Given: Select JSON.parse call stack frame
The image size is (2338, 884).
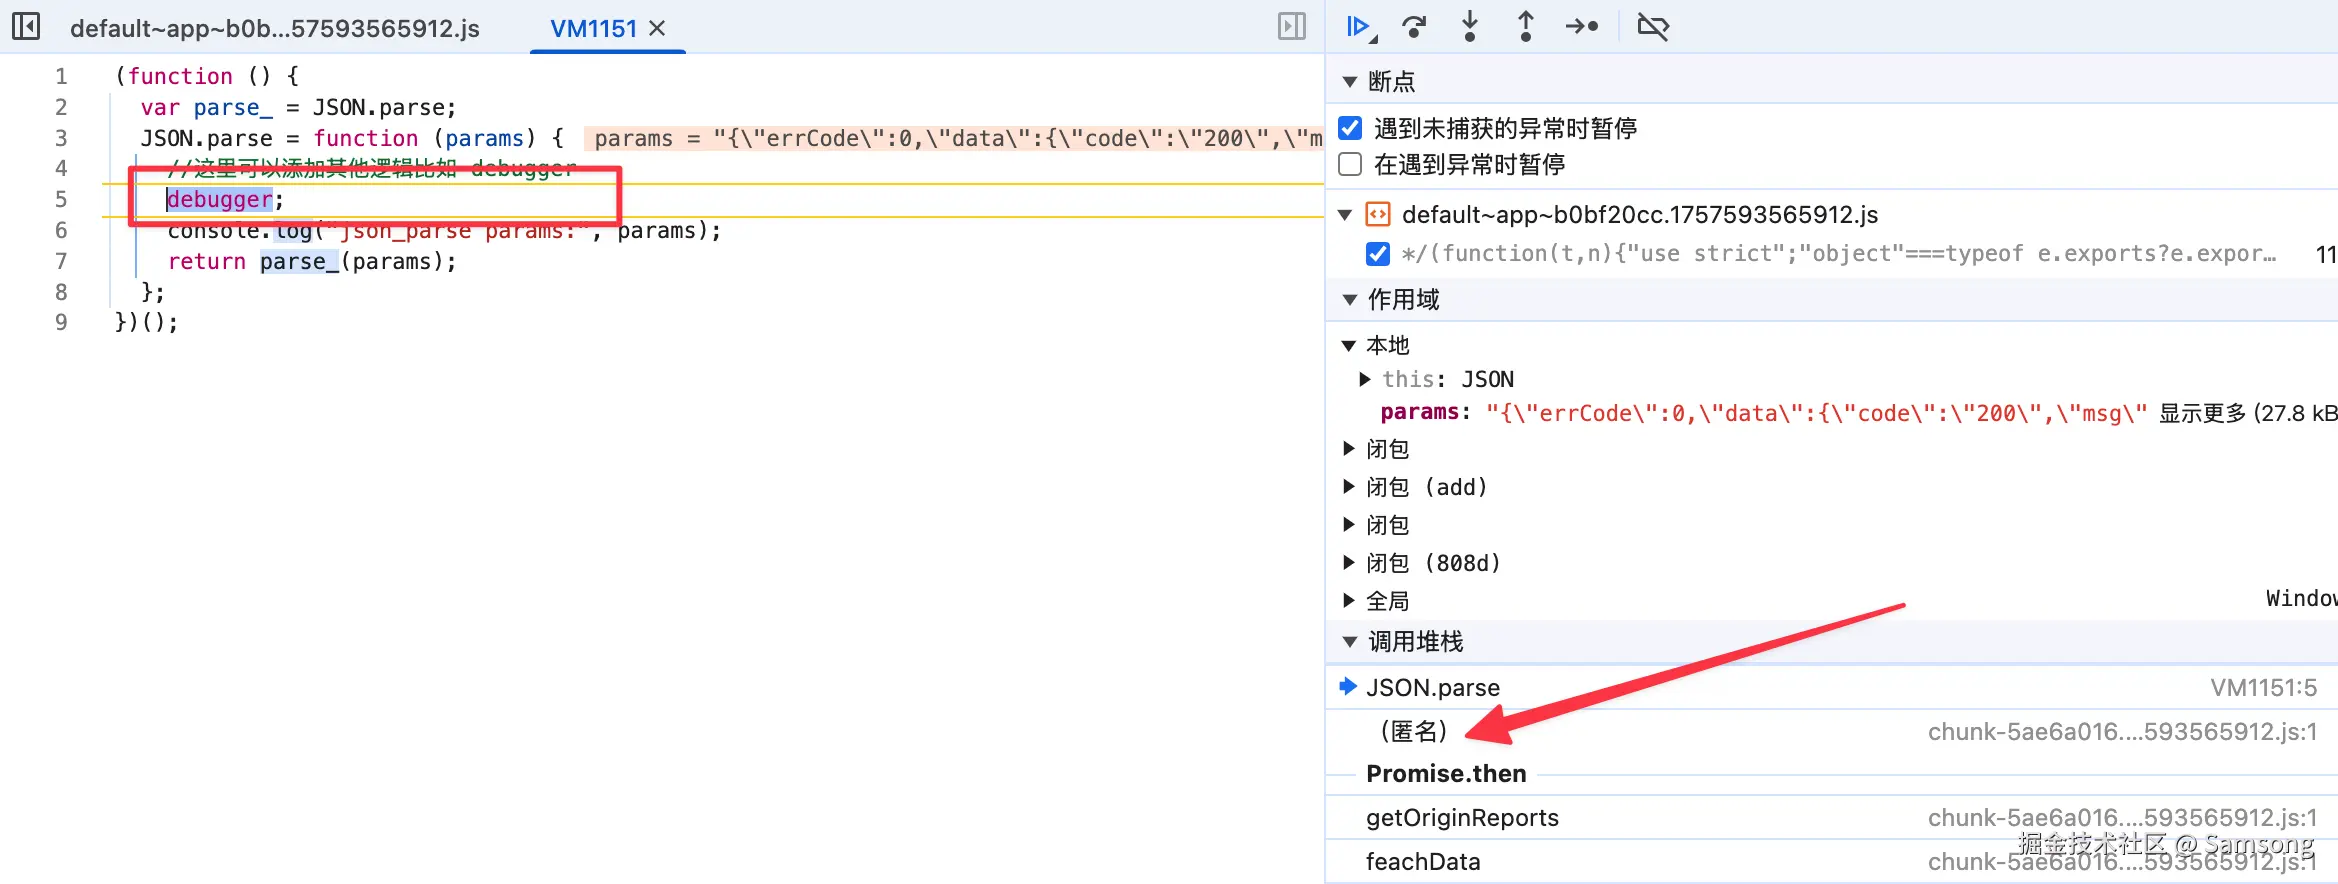Looking at the screenshot, I should click(x=1832, y=687).
